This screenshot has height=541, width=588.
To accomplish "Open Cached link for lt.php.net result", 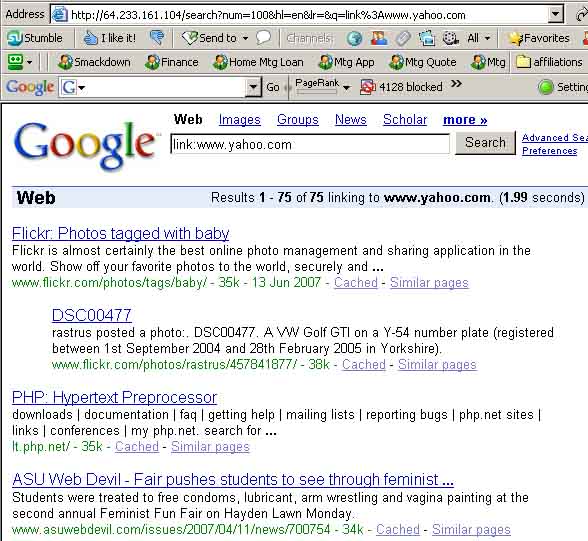I will pyautogui.click(x=137, y=447).
